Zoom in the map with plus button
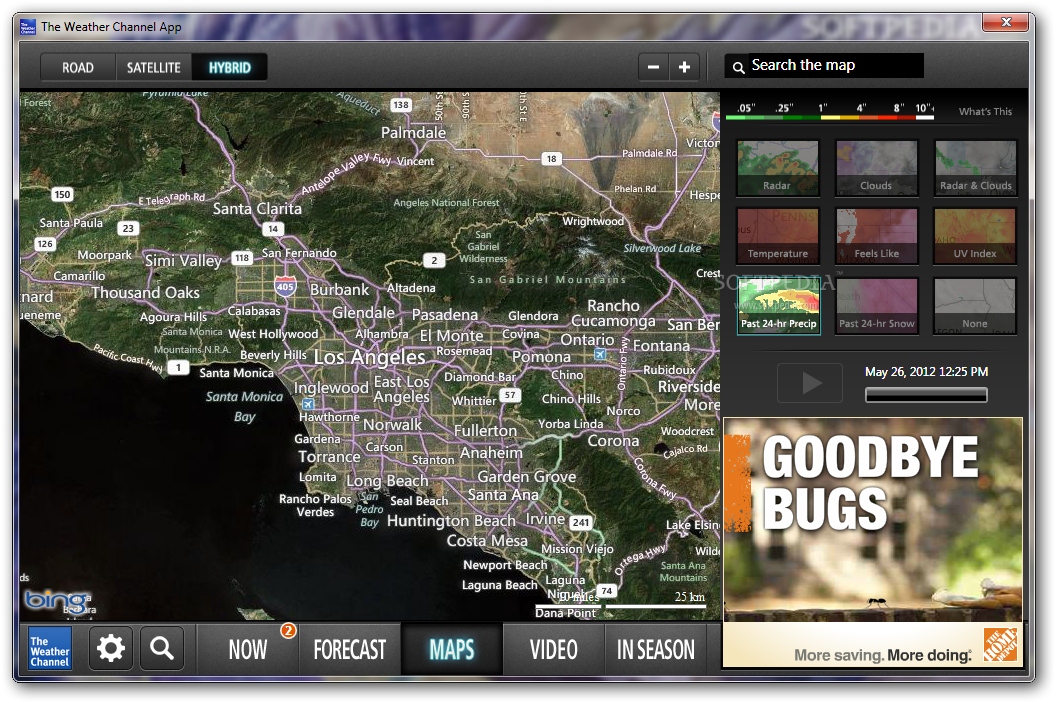This screenshot has height=703, width=1056. [684, 67]
